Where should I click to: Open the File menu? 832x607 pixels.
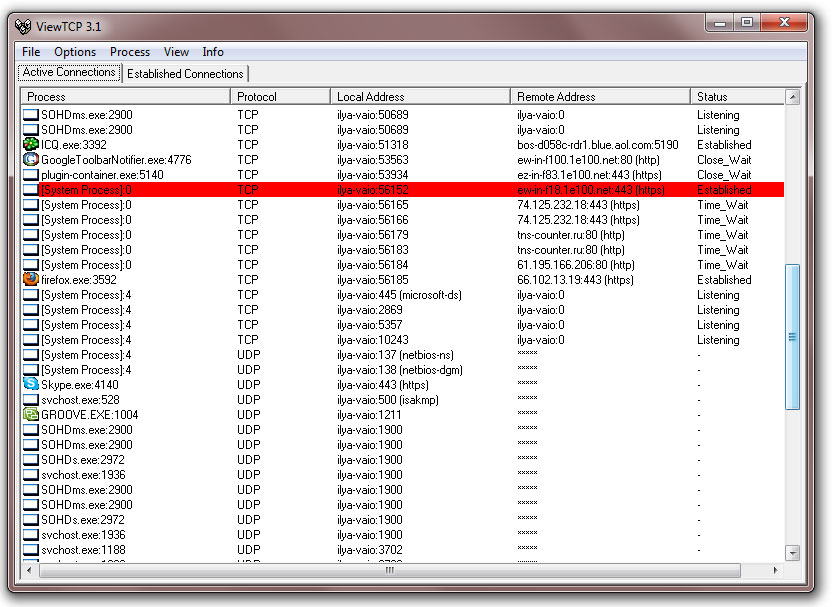[31, 52]
